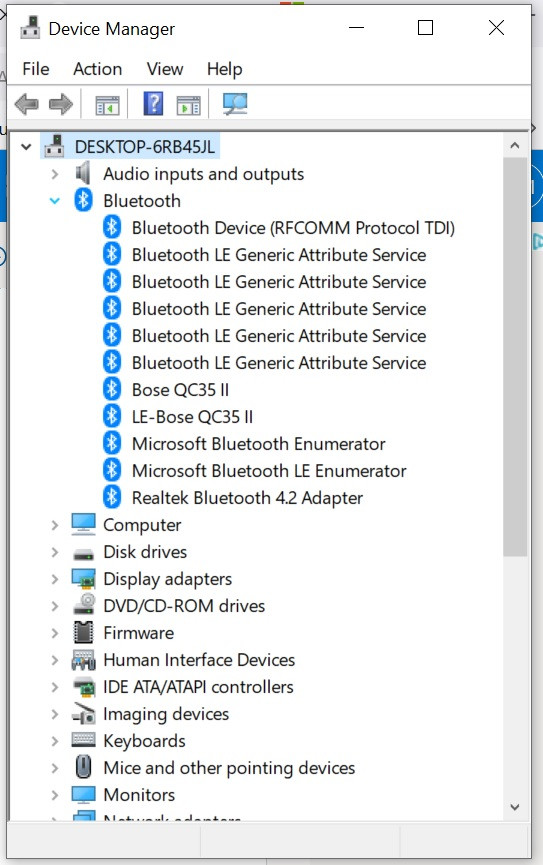543x865 pixels.
Task: Expand the Monitors category
Action: (x=55, y=795)
